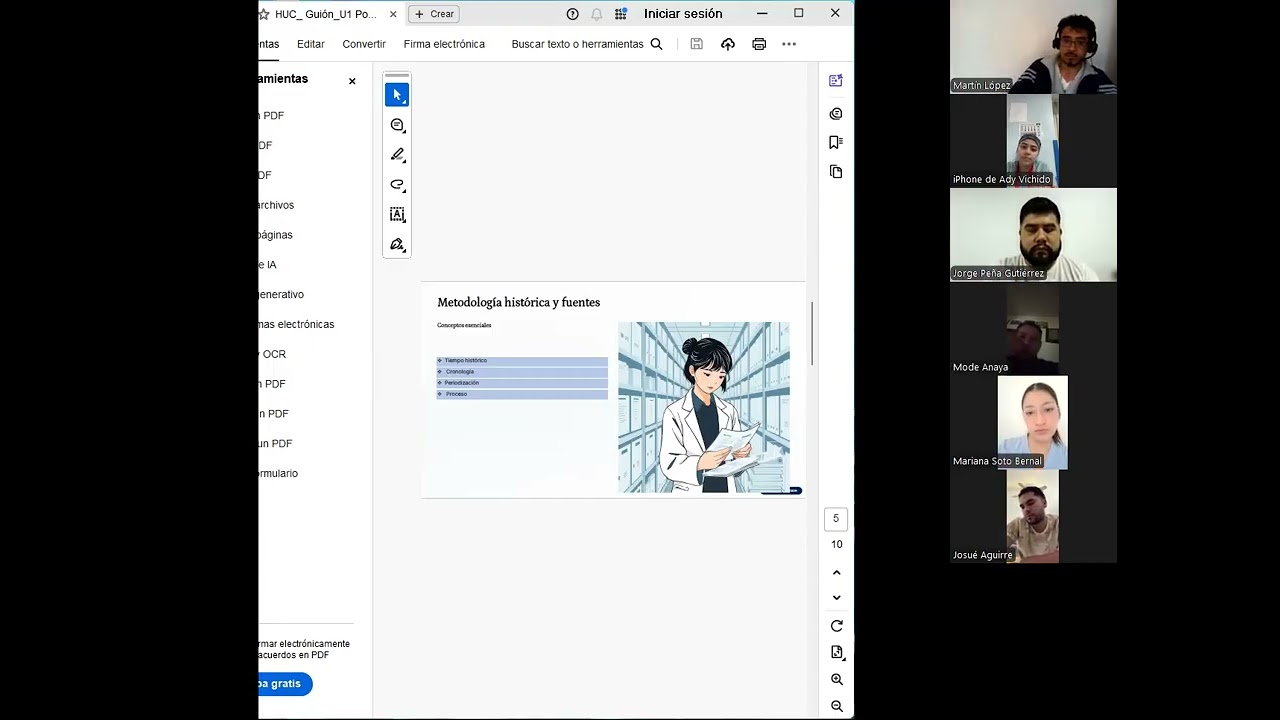Click the slide title Metodología histórica y fuentes
This screenshot has height=720, width=1280.
(518, 302)
